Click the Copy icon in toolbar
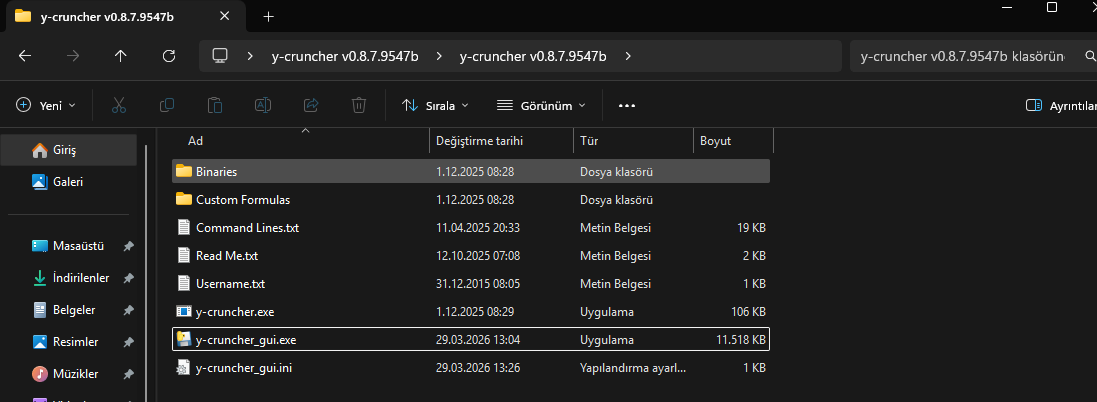 [x=167, y=106]
